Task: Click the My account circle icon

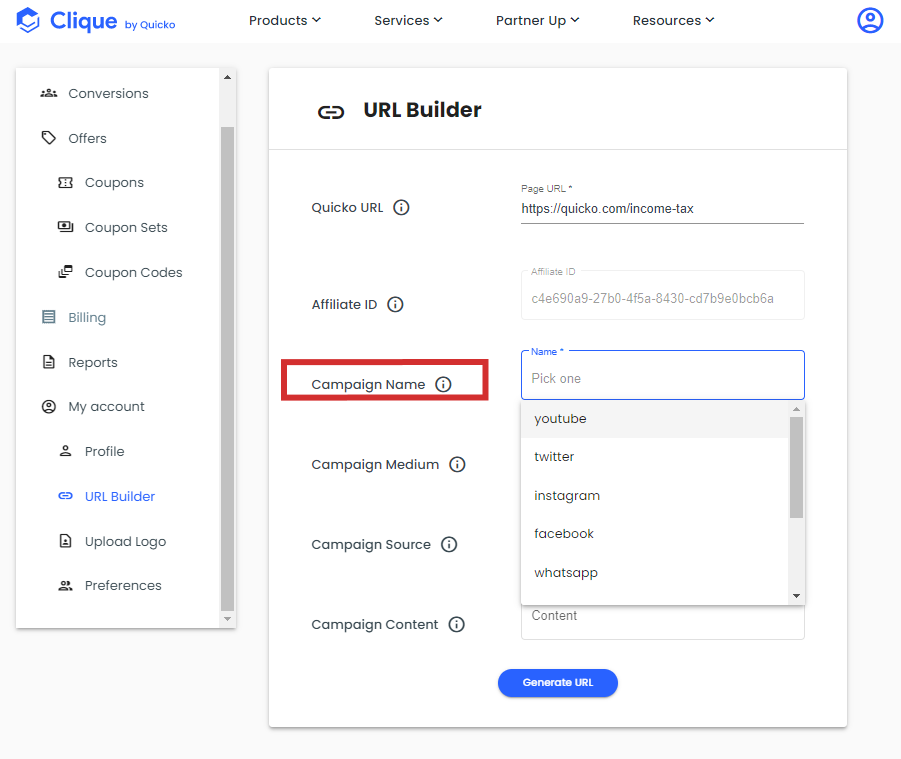Action: coord(49,407)
